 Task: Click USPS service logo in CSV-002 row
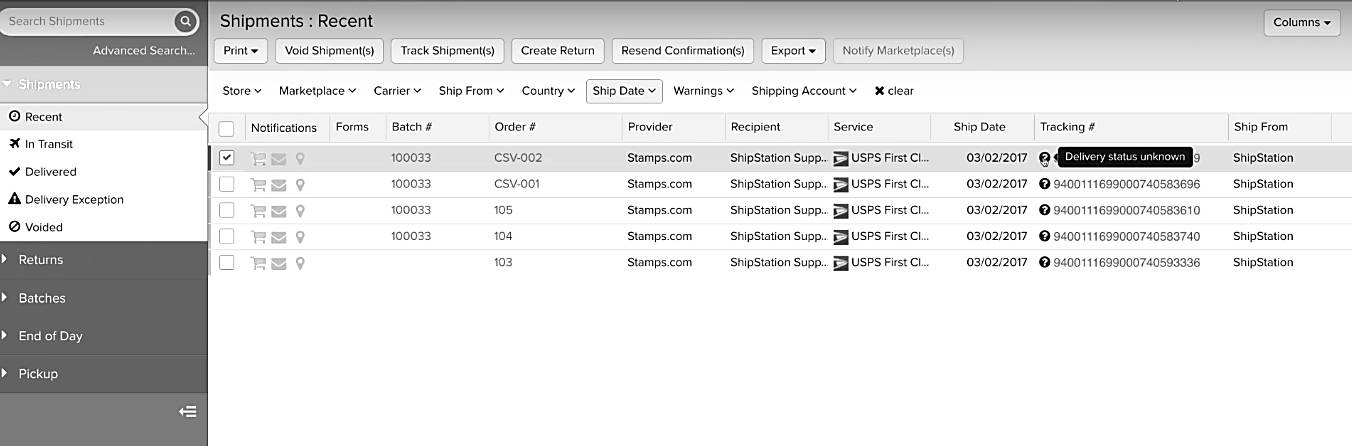tap(840, 158)
